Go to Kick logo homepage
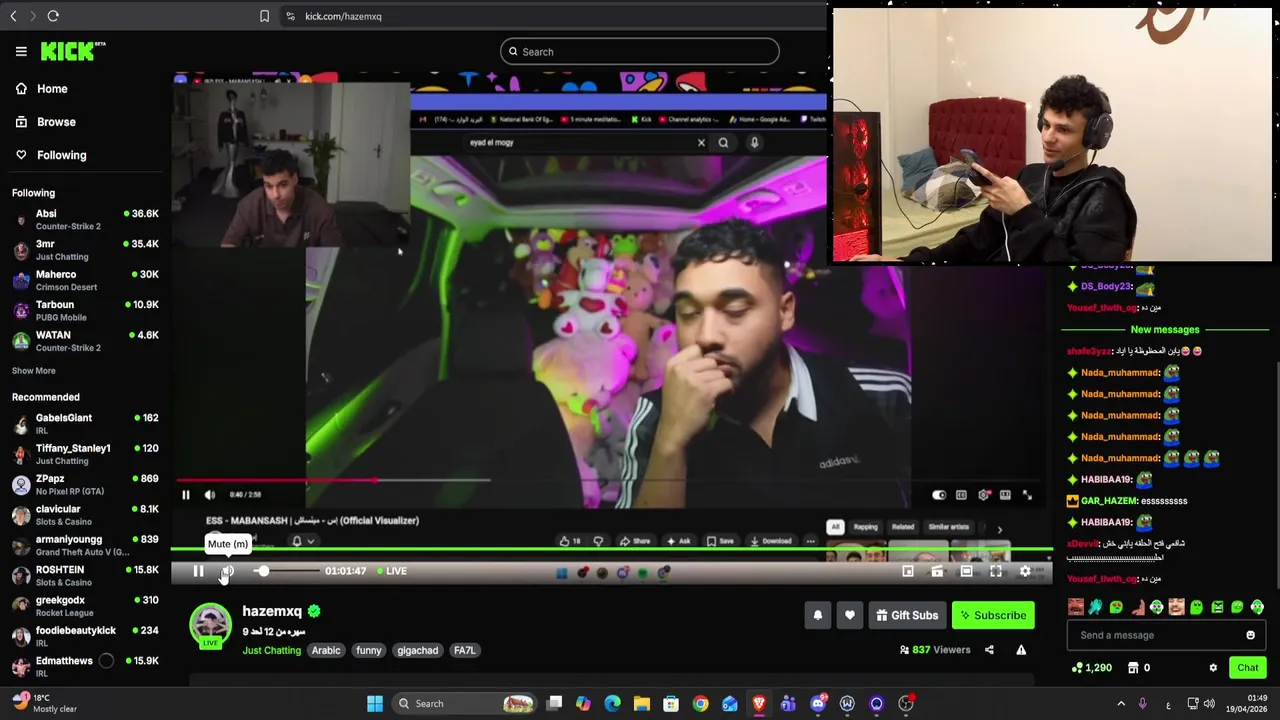 [72, 51]
